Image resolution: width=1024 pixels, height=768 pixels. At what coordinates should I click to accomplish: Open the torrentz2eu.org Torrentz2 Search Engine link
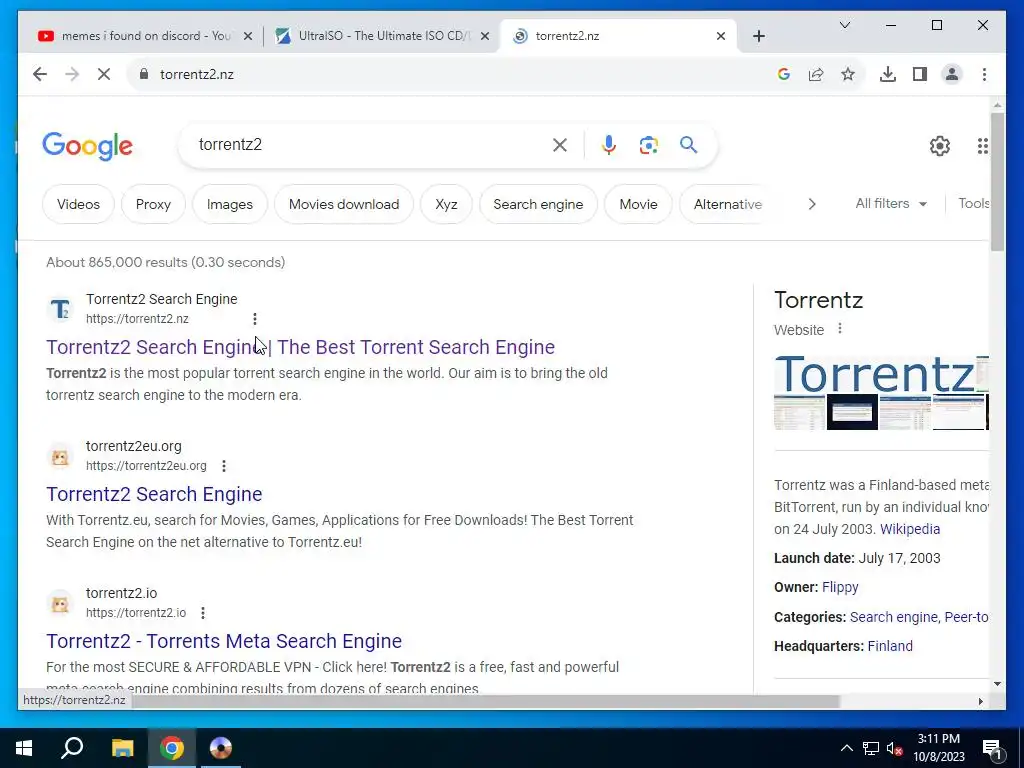(x=154, y=494)
